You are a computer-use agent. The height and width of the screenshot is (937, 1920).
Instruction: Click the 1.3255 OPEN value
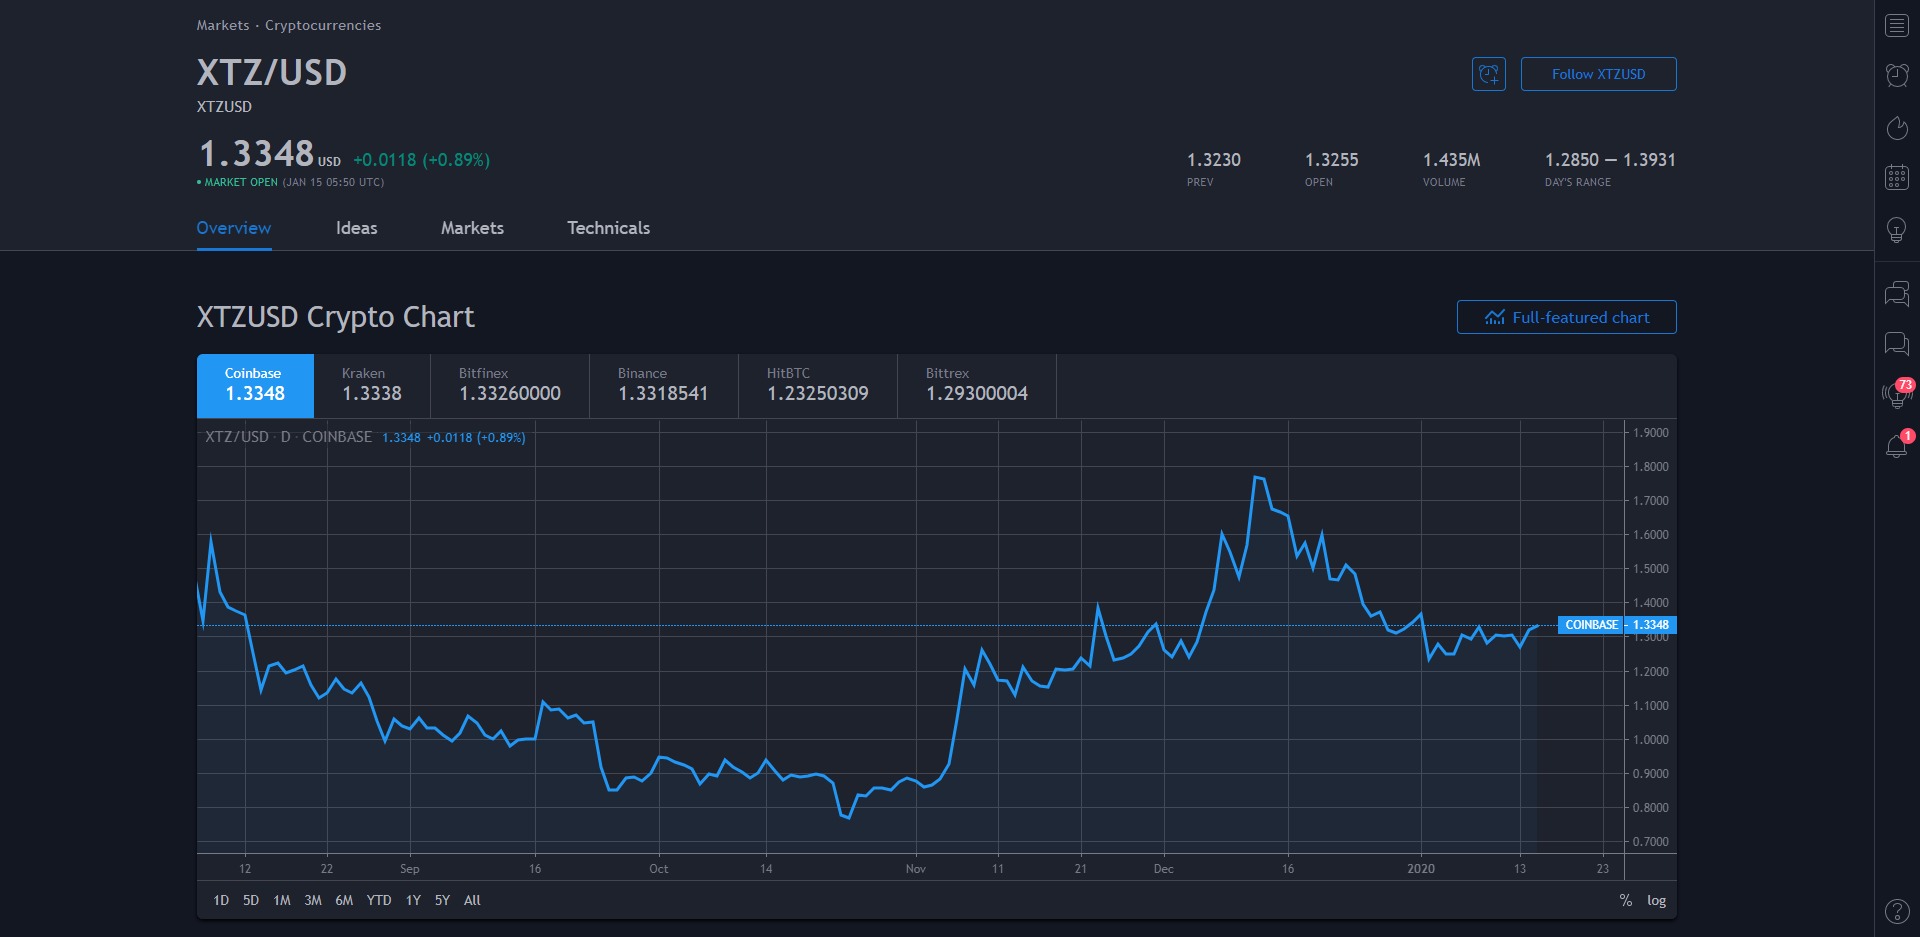pos(1332,160)
